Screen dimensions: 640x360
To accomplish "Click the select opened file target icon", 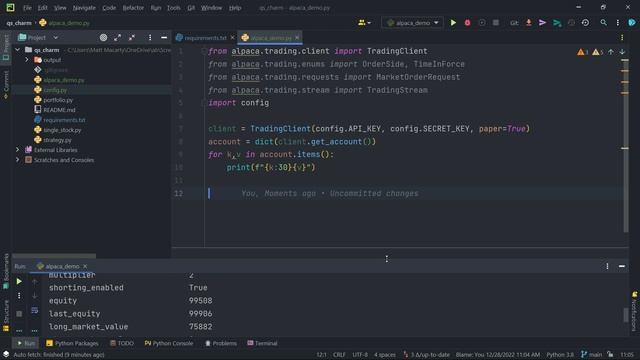I will coord(103,38).
